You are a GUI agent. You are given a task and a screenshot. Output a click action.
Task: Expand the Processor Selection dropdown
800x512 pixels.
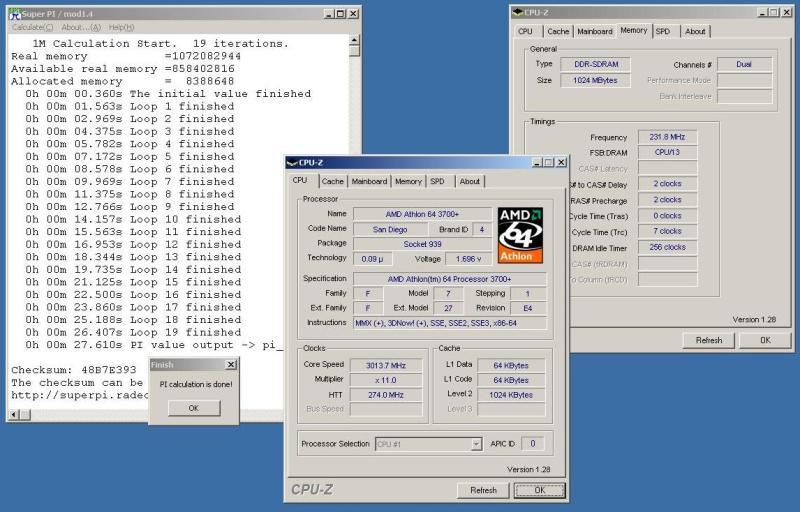click(476, 444)
